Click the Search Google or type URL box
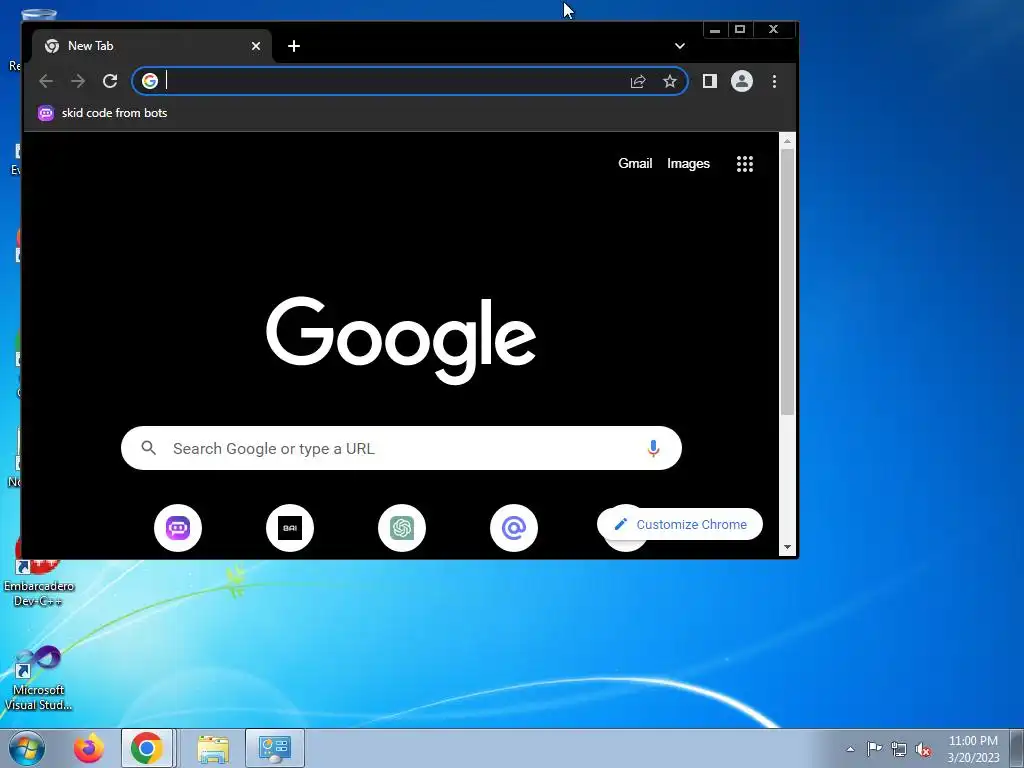Viewport: 1024px width, 768px height. pos(401,448)
